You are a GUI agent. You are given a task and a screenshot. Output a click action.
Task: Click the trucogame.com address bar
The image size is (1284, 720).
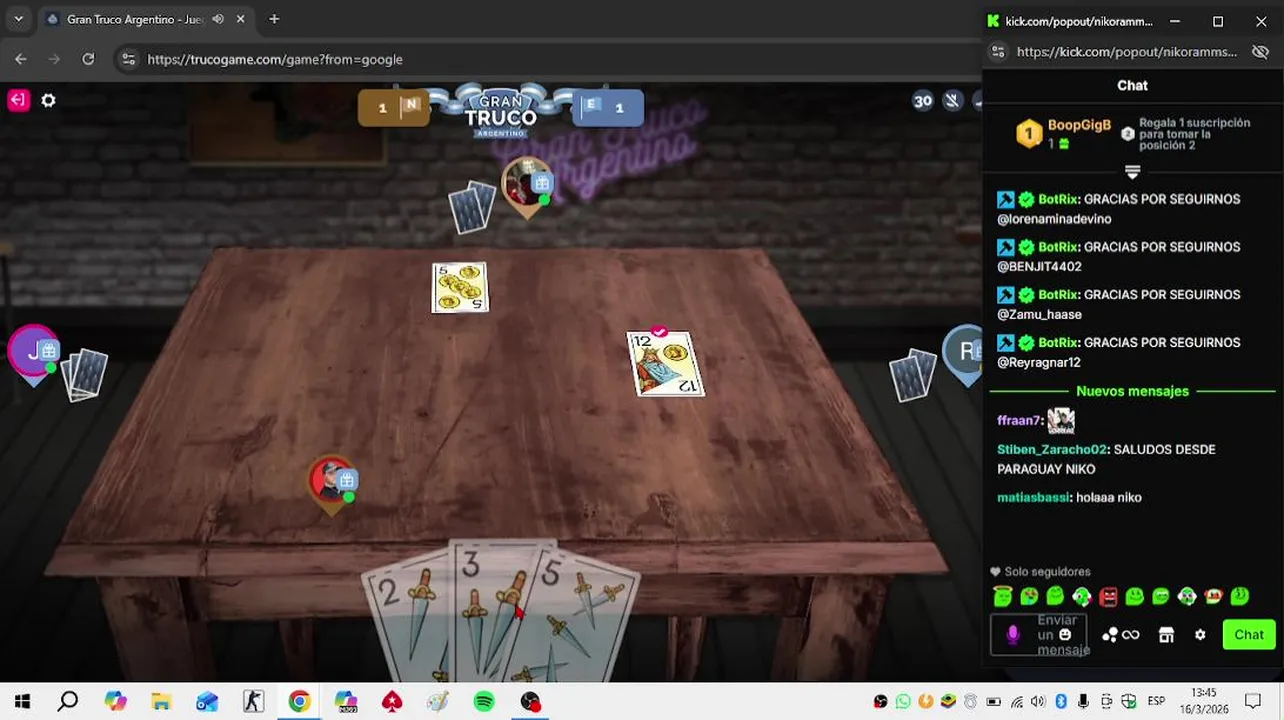(x=275, y=59)
